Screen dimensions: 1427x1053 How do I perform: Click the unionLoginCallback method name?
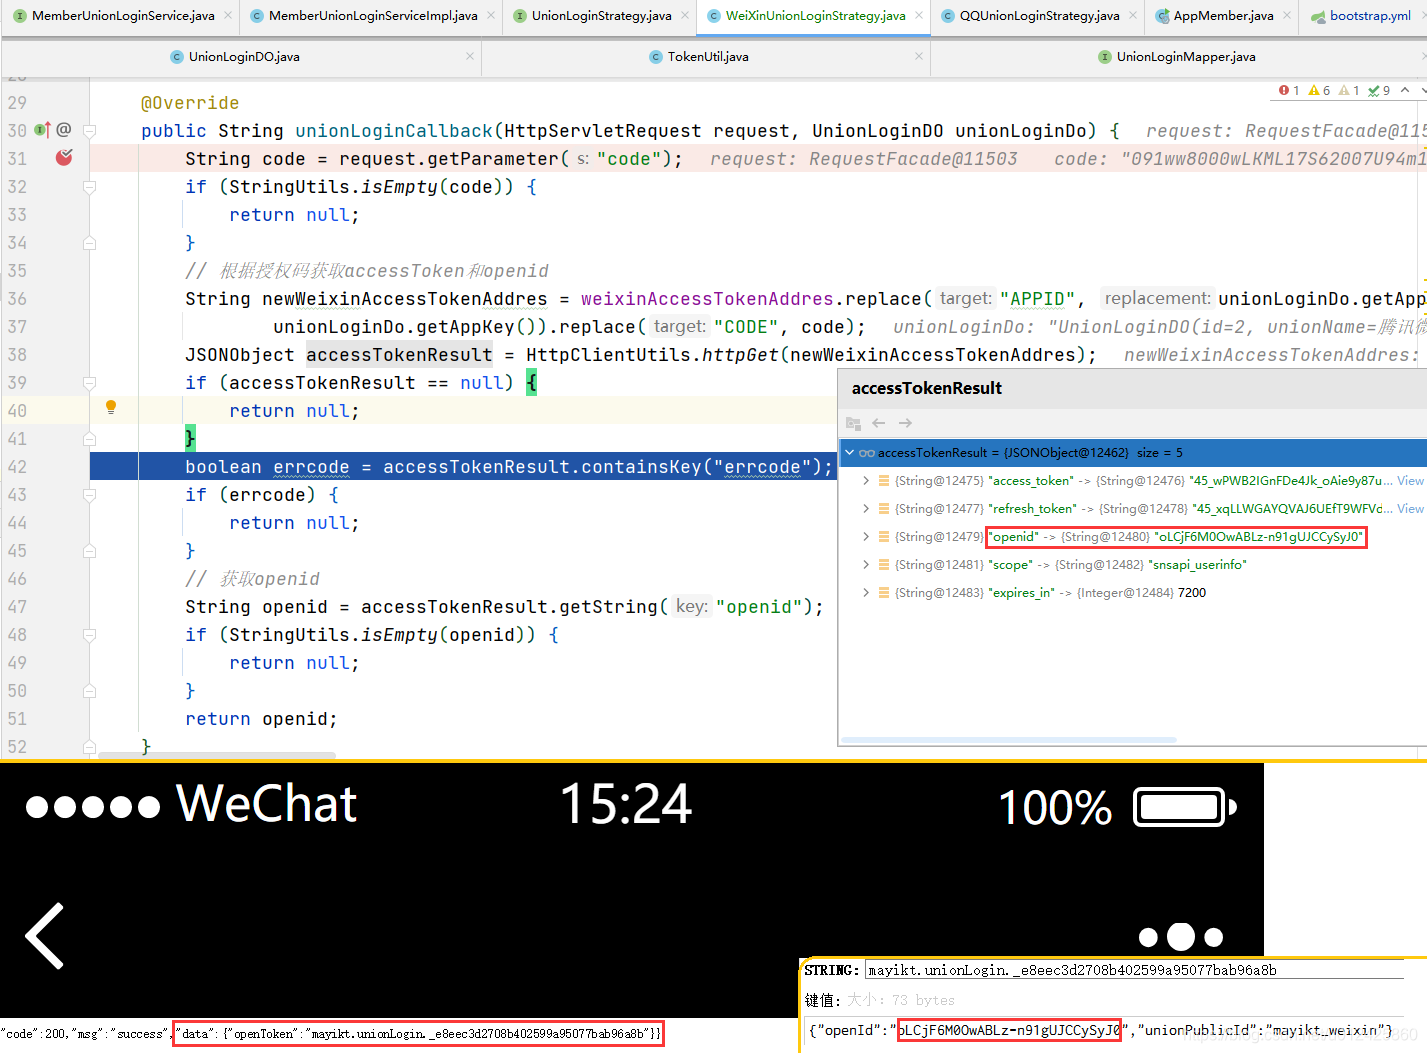click(x=394, y=131)
